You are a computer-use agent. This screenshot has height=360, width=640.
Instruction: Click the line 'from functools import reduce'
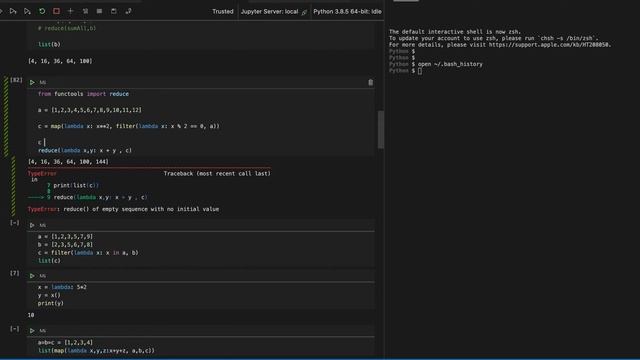[x=83, y=94]
